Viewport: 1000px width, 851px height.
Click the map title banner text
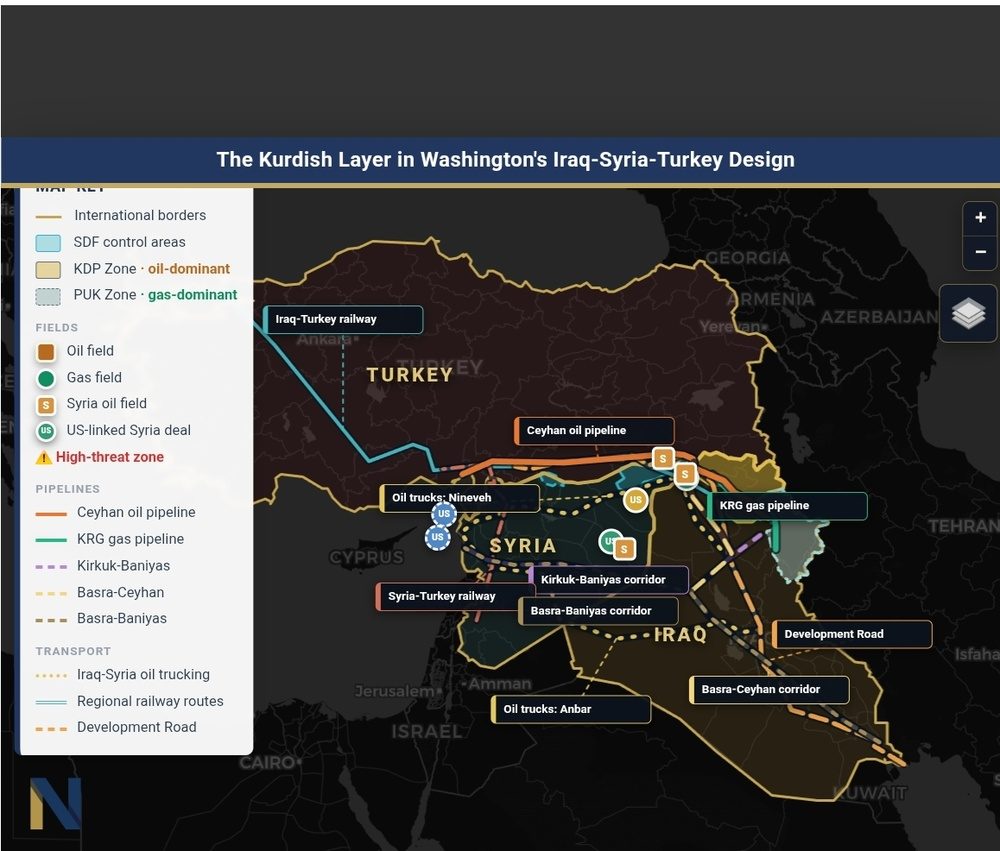pyautogui.click(x=505, y=159)
